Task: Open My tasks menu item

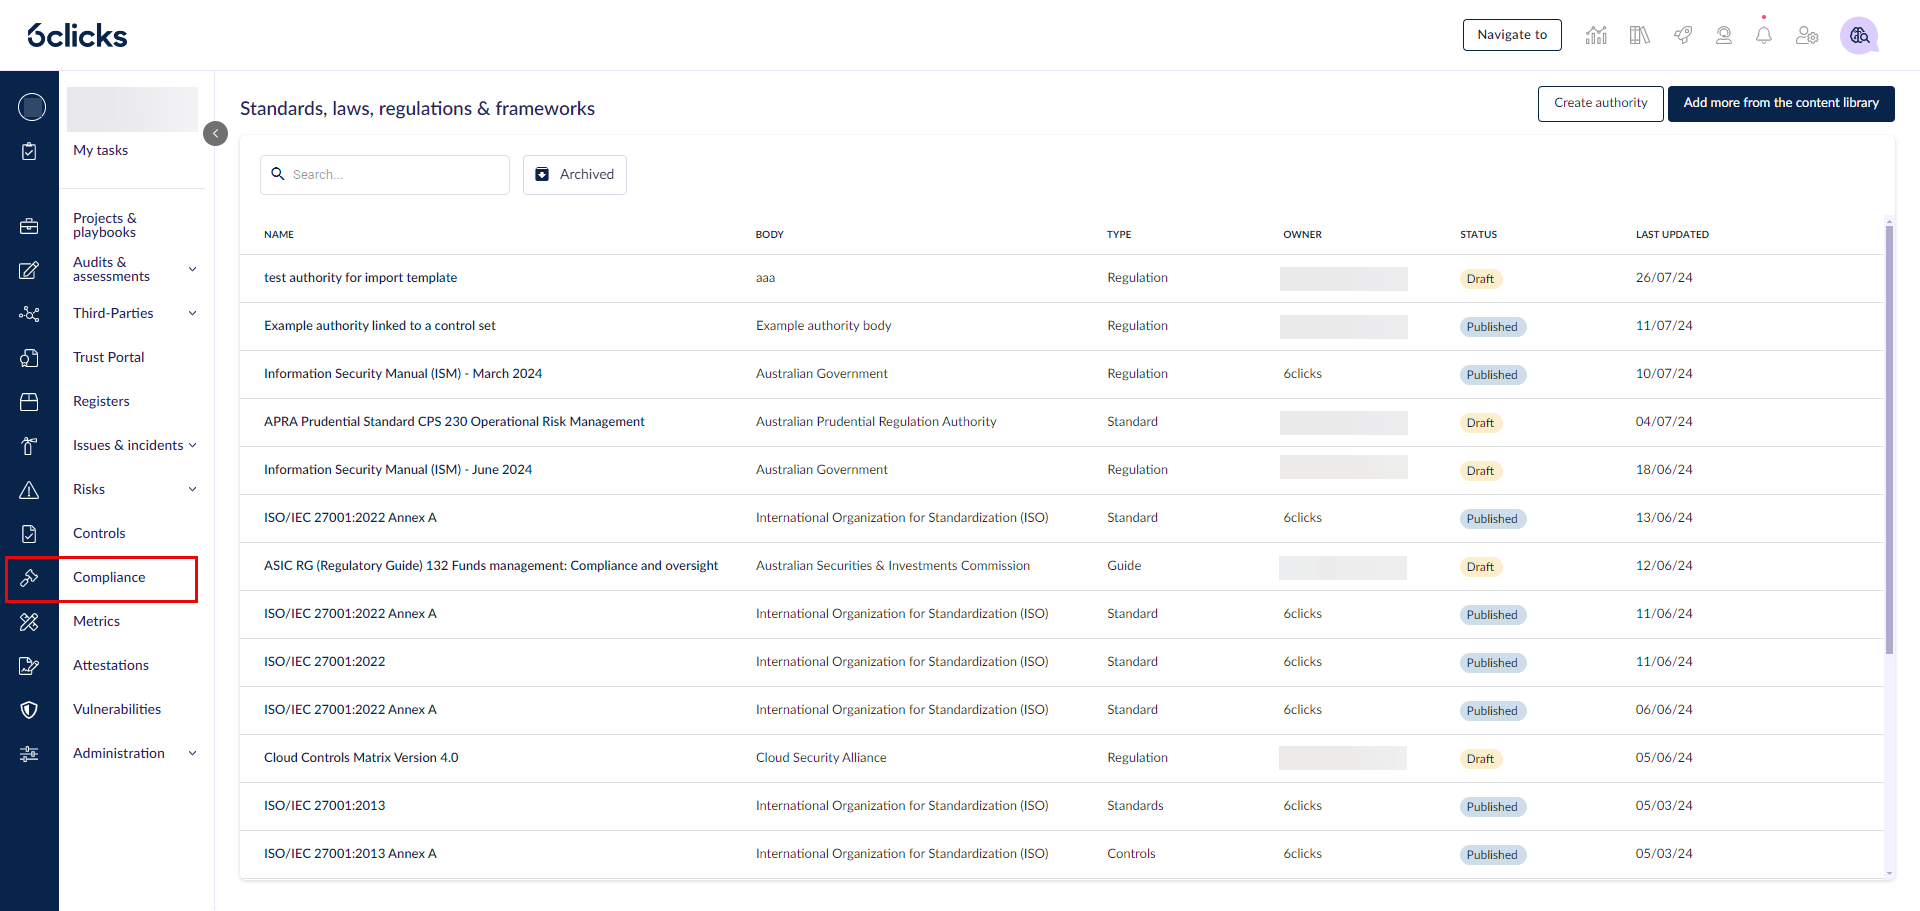Action: (x=100, y=150)
